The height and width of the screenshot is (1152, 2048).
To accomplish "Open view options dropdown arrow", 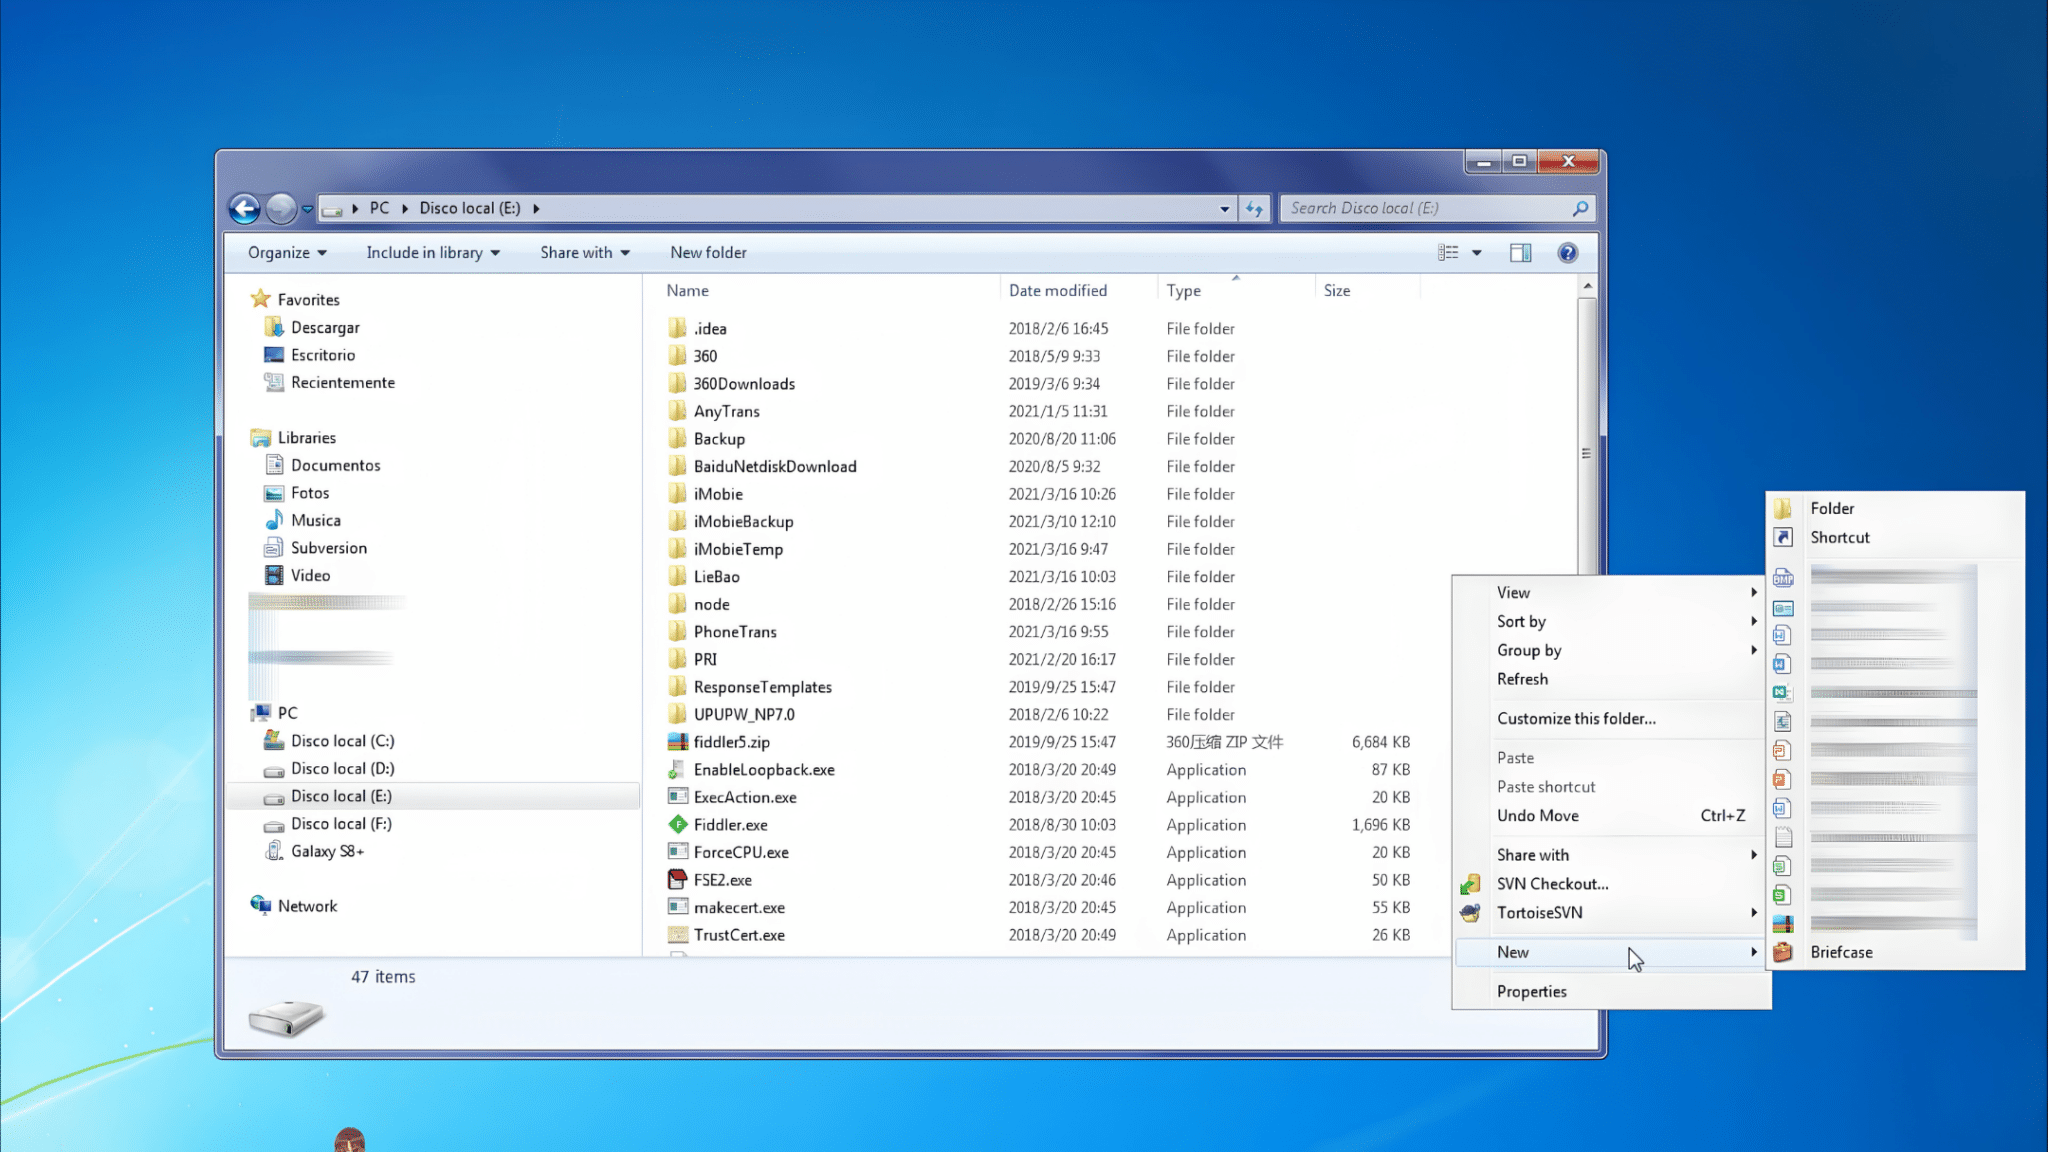I will [x=1476, y=253].
